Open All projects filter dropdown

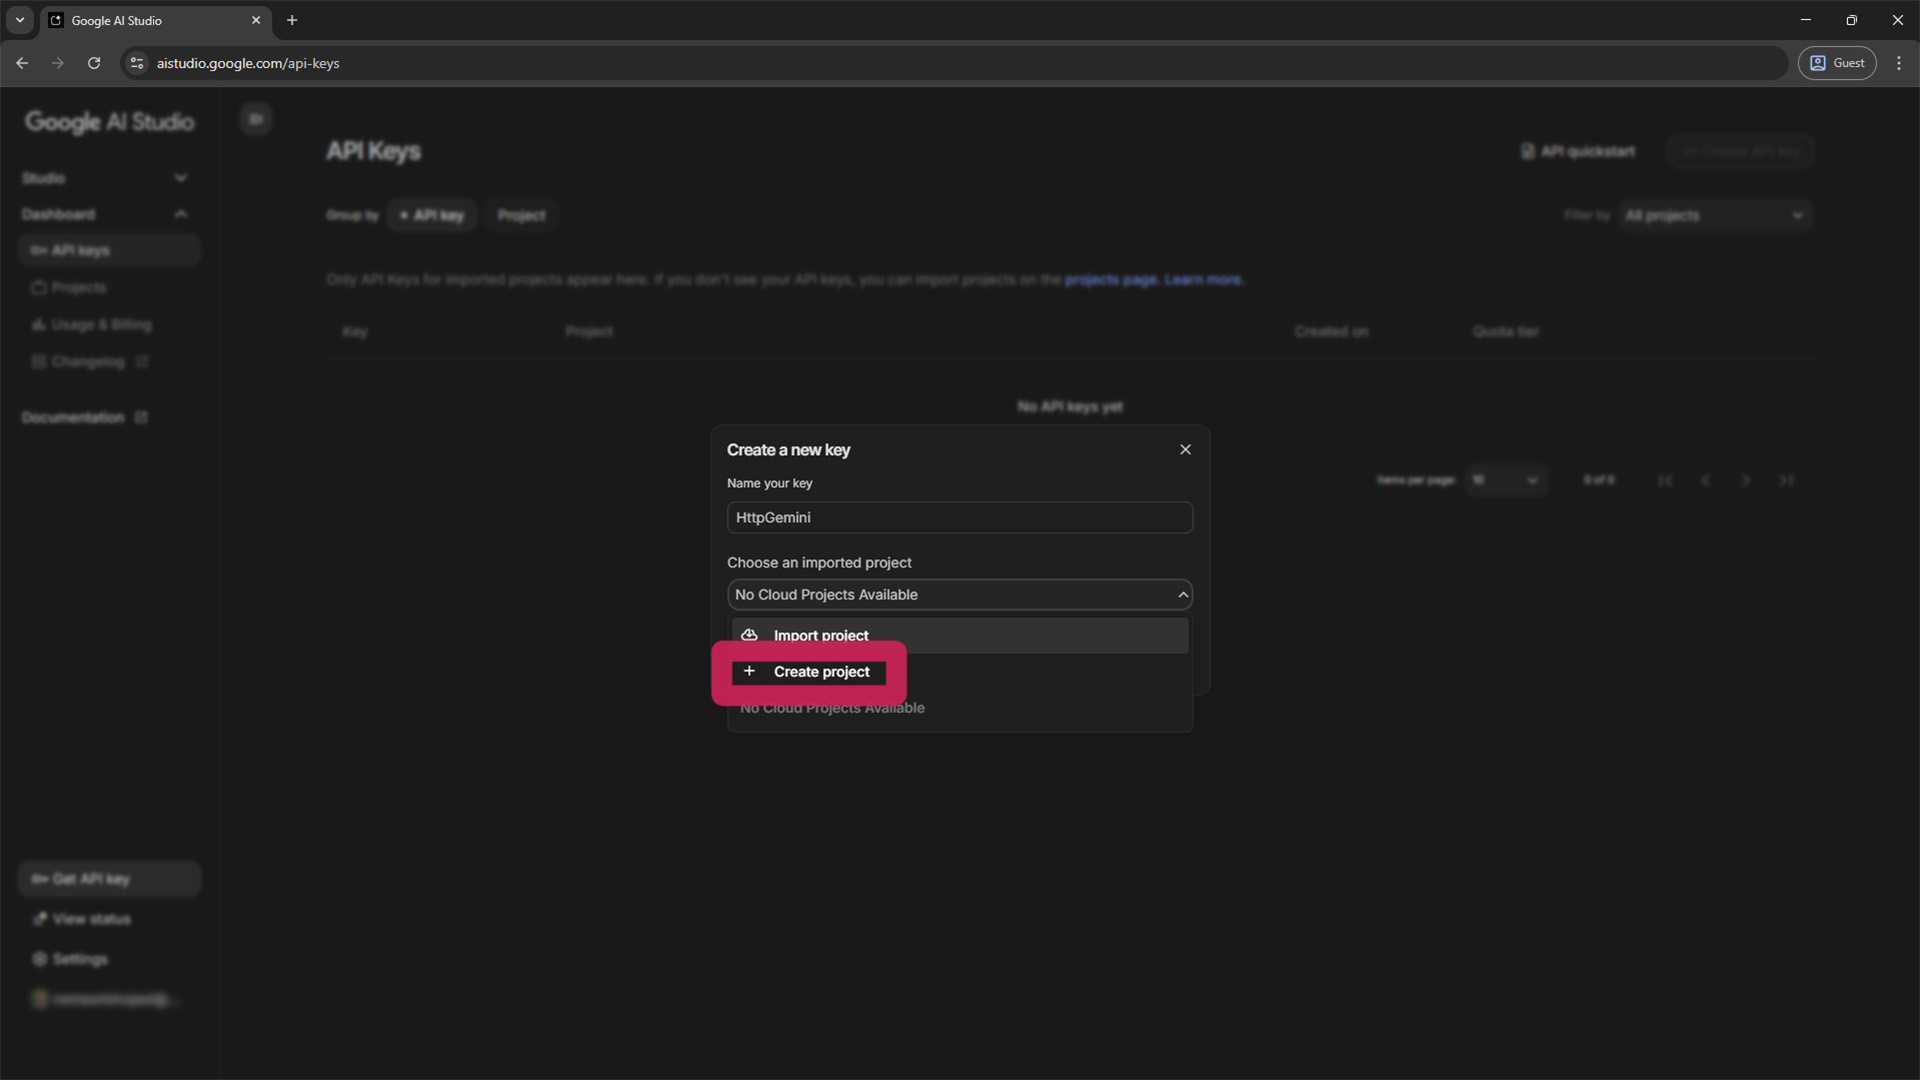click(x=1716, y=215)
